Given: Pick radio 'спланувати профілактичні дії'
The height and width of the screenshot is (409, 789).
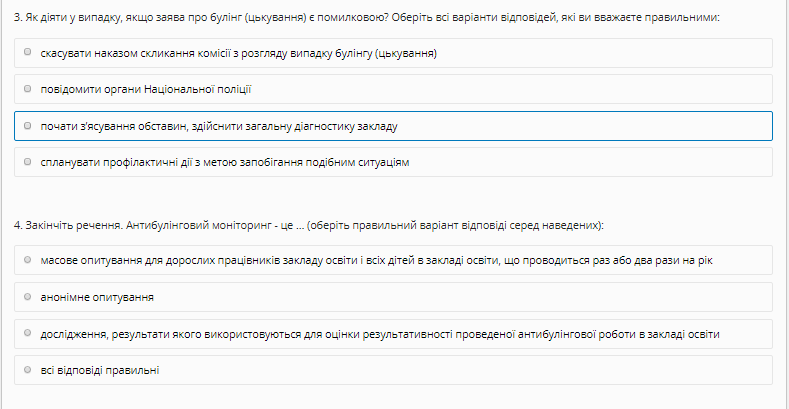Looking at the screenshot, I should pos(28,161).
